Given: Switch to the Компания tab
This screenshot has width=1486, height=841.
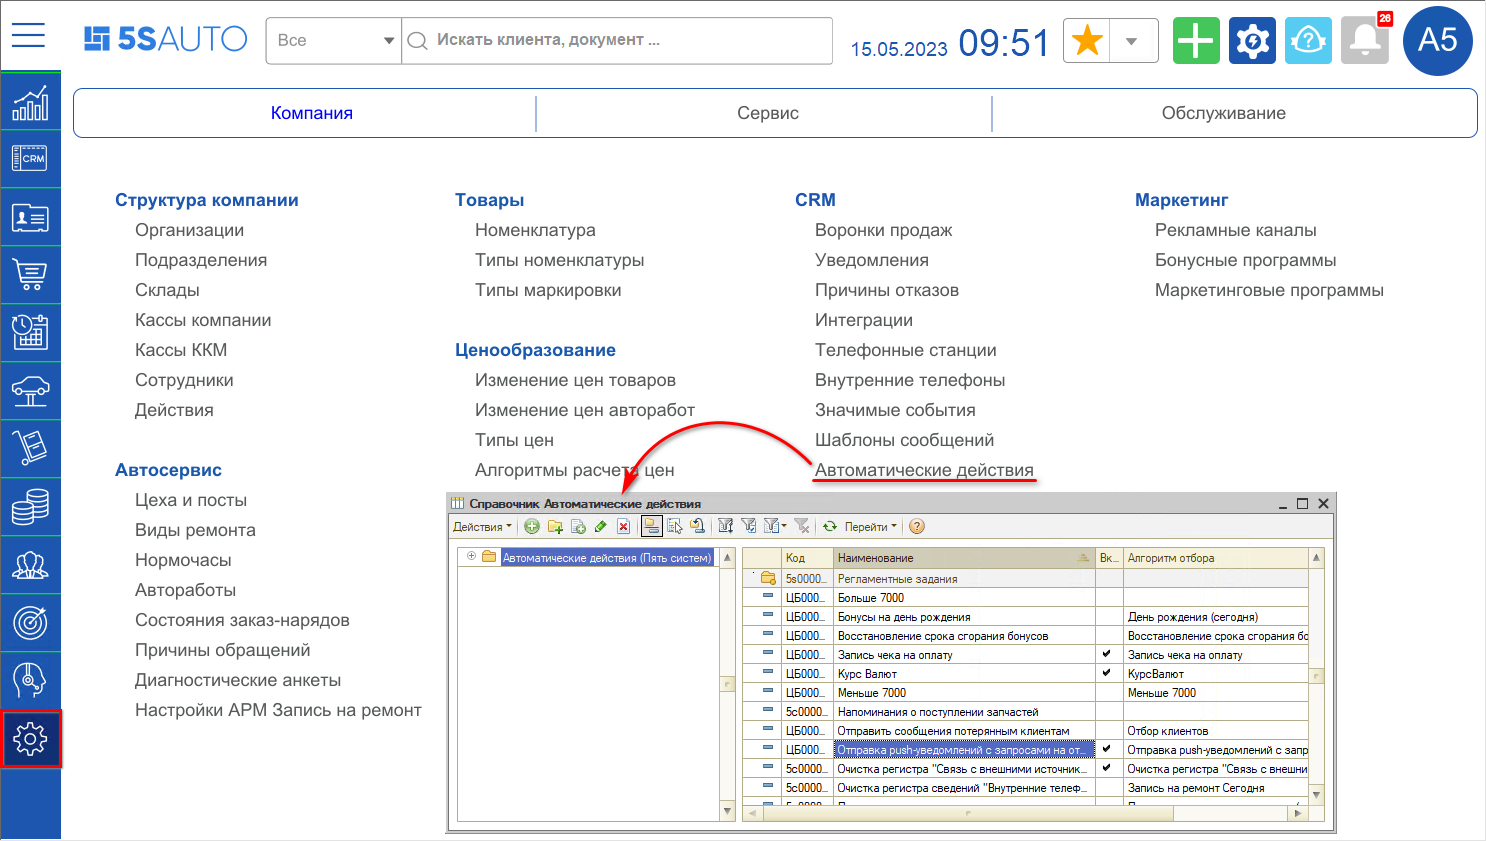Looking at the screenshot, I should pos(312,113).
